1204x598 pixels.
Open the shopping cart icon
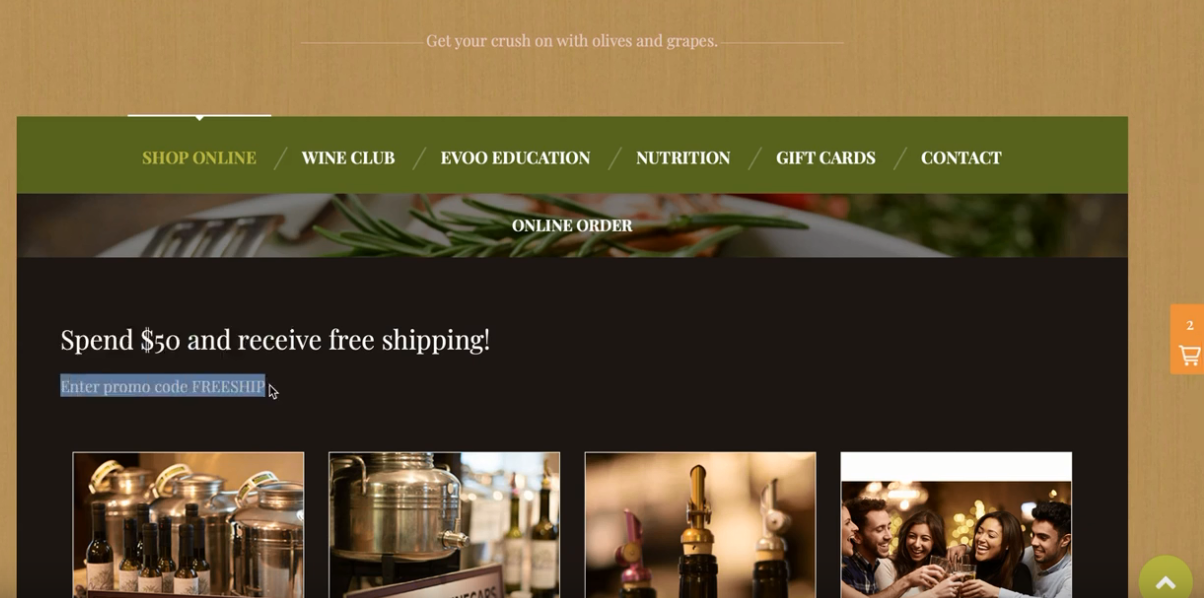pos(1189,355)
